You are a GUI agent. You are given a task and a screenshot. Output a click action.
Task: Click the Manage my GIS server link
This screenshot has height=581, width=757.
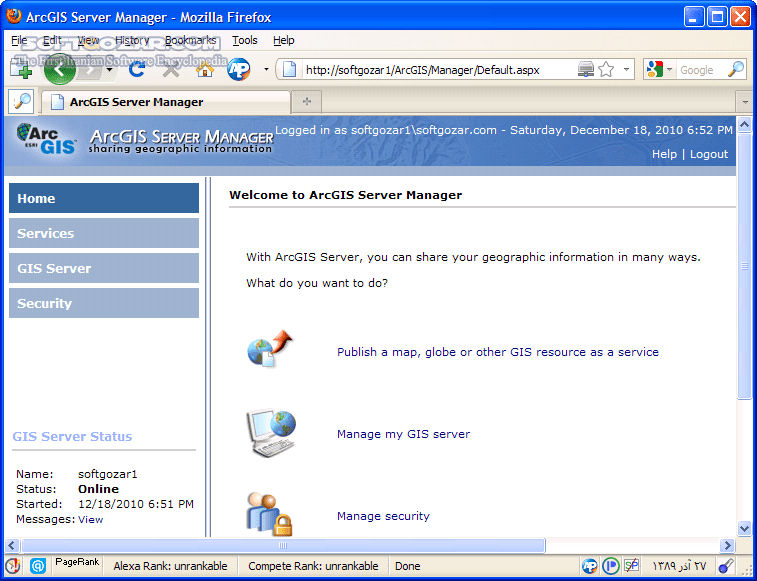[404, 434]
